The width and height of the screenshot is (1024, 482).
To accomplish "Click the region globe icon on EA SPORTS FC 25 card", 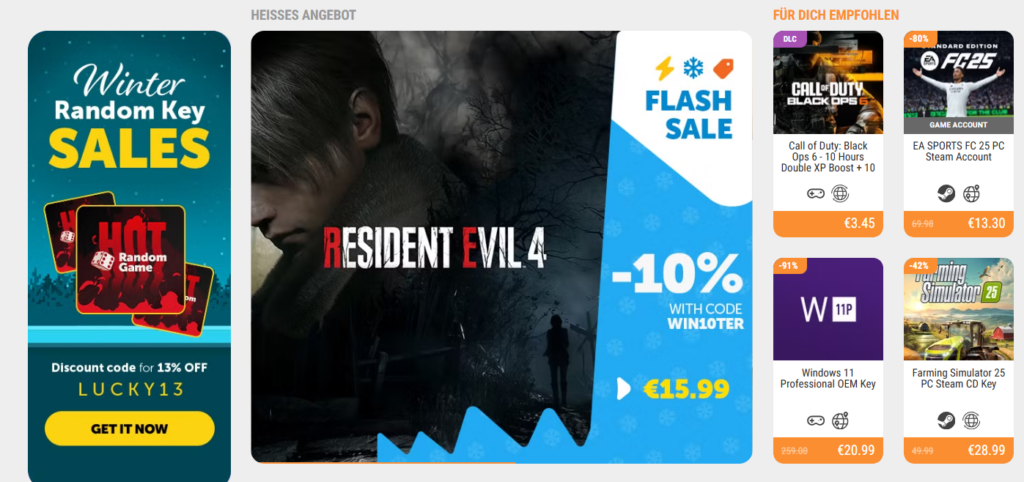I will (971, 194).
